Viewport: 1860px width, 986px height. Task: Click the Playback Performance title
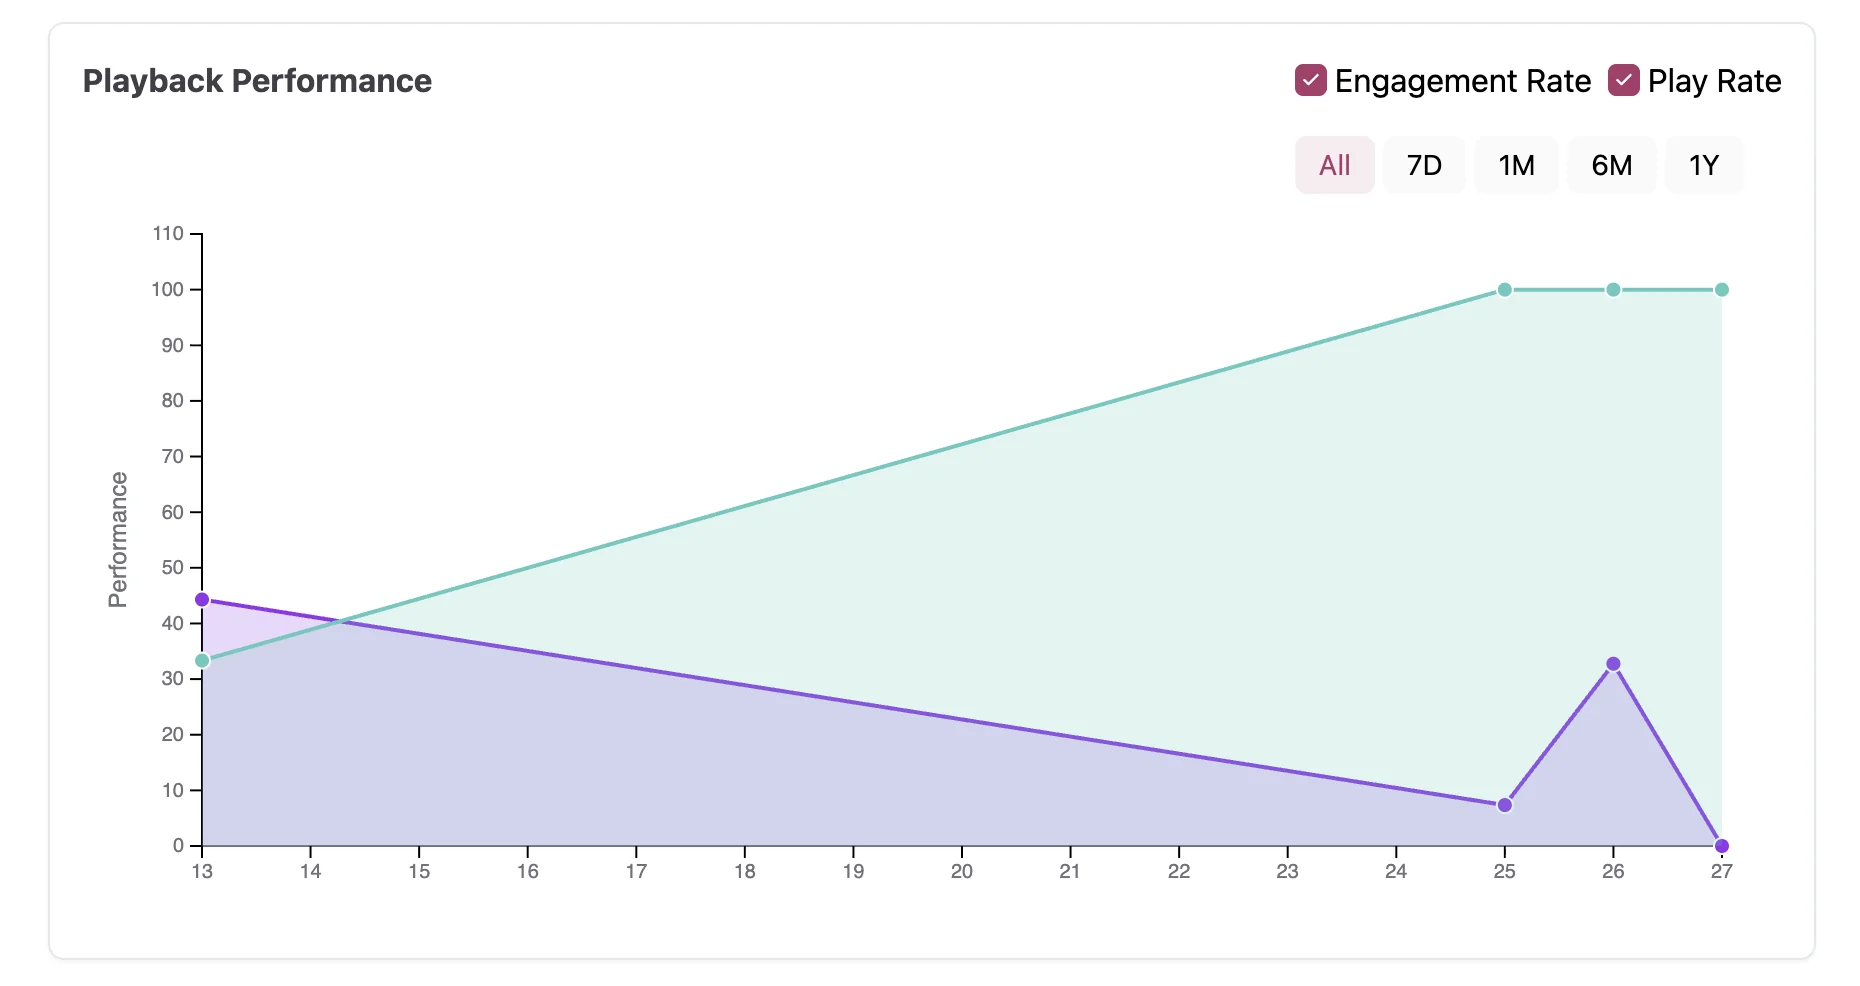[257, 81]
